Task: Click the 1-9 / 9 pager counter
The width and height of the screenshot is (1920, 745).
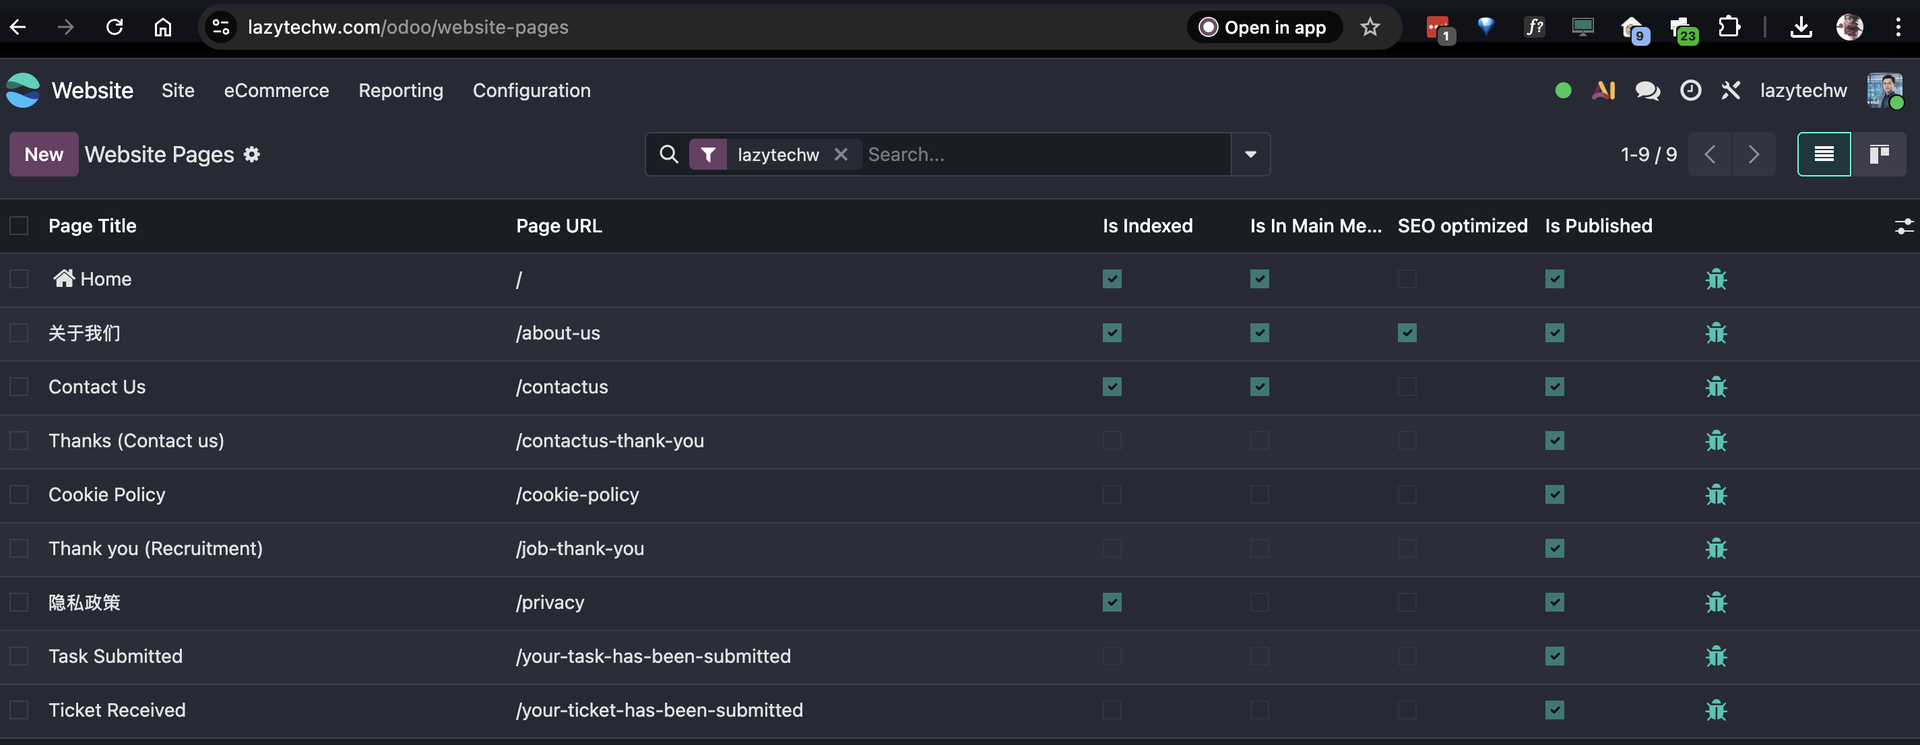Action: click(x=1648, y=154)
